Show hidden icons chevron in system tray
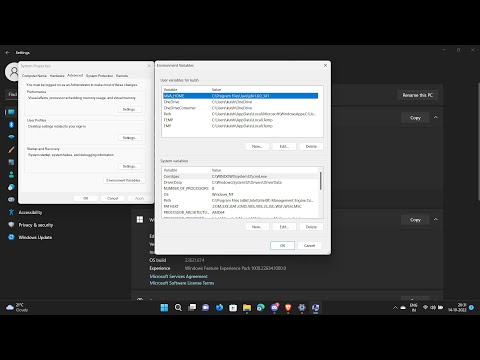The width and height of the screenshot is (480, 360). click(395, 307)
